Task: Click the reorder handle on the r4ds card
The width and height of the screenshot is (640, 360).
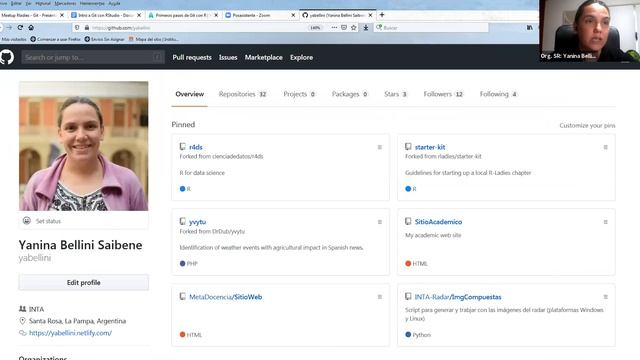Action: (380, 147)
